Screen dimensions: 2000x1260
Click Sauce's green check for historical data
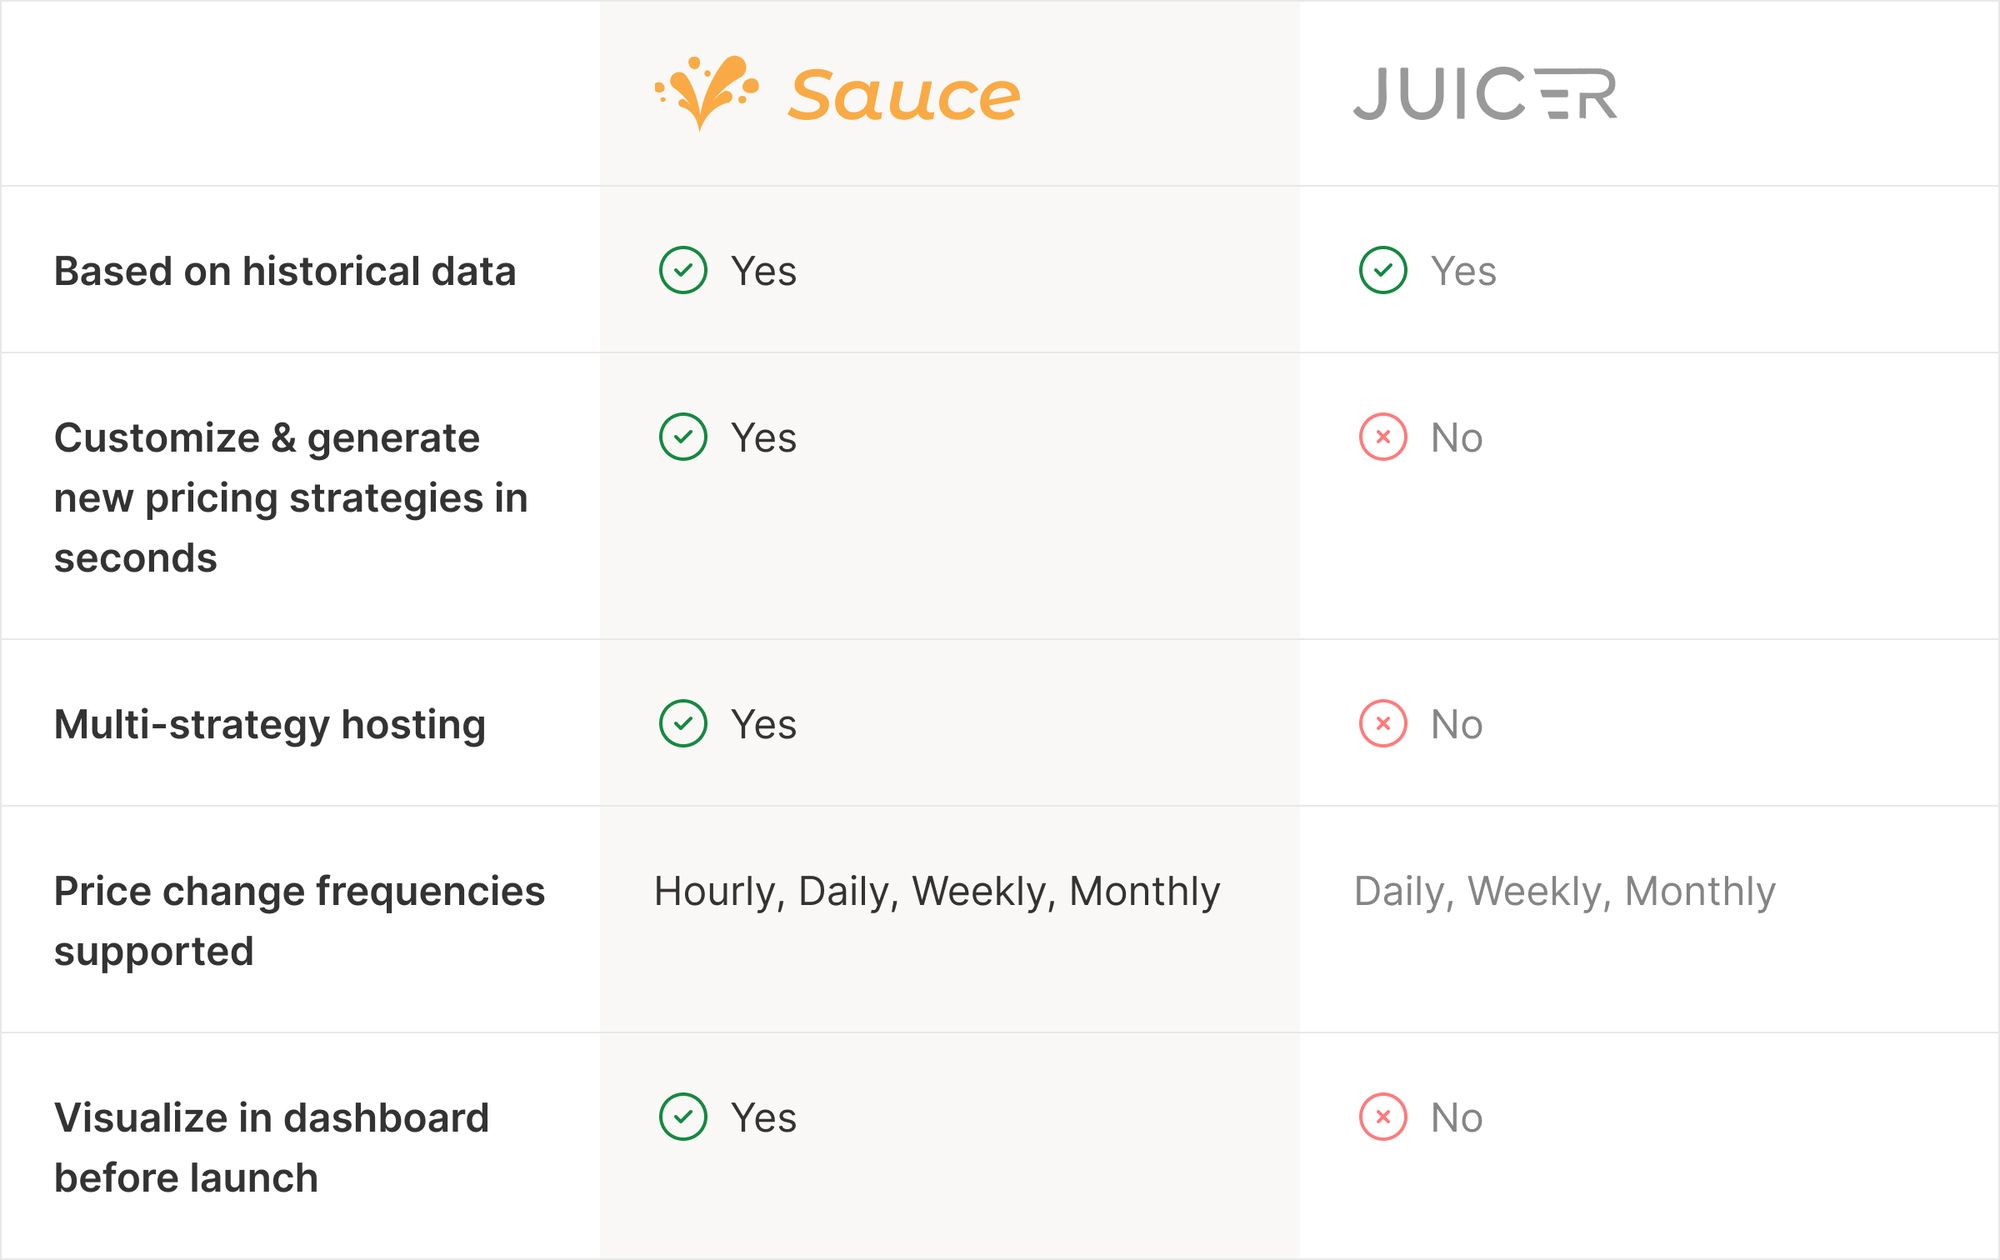683,270
